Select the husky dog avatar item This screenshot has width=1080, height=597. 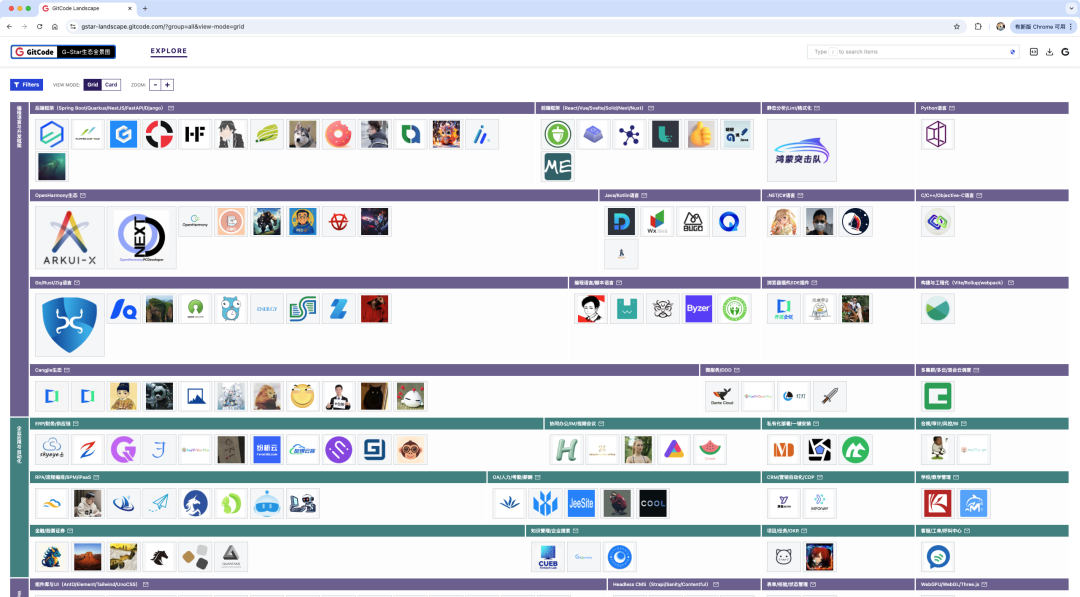pos(302,134)
